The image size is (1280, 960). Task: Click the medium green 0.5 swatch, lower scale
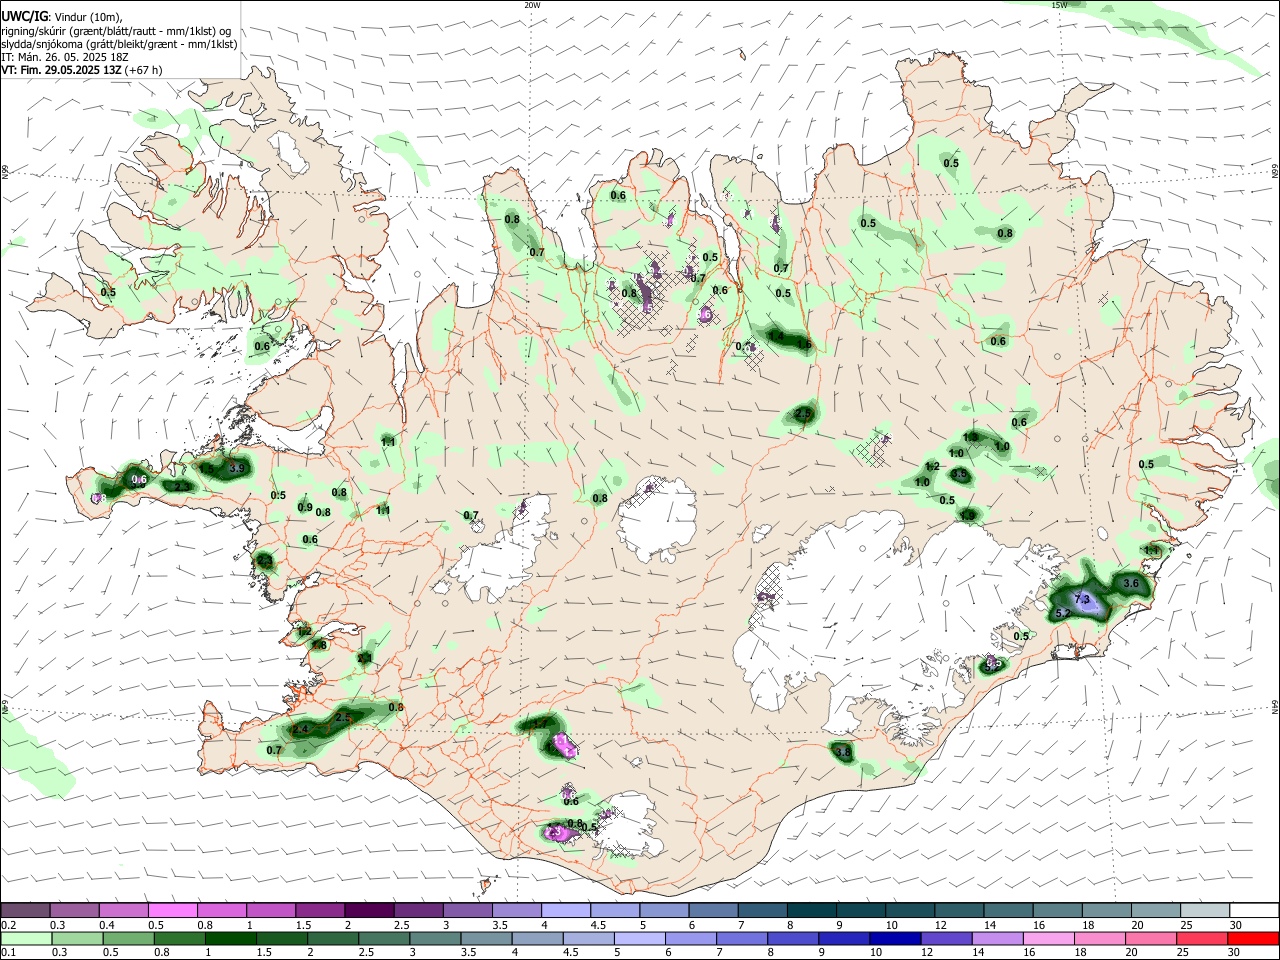(128, 938)
